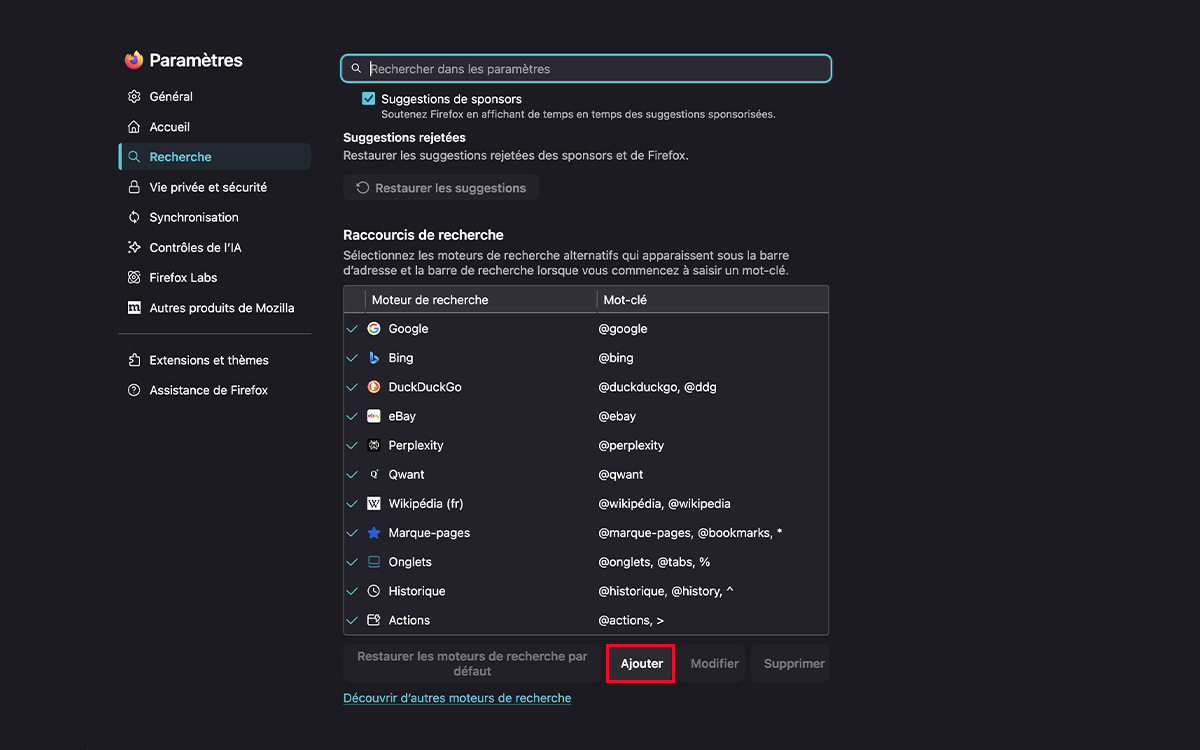Click the Supprimer button

coord(791,663)
